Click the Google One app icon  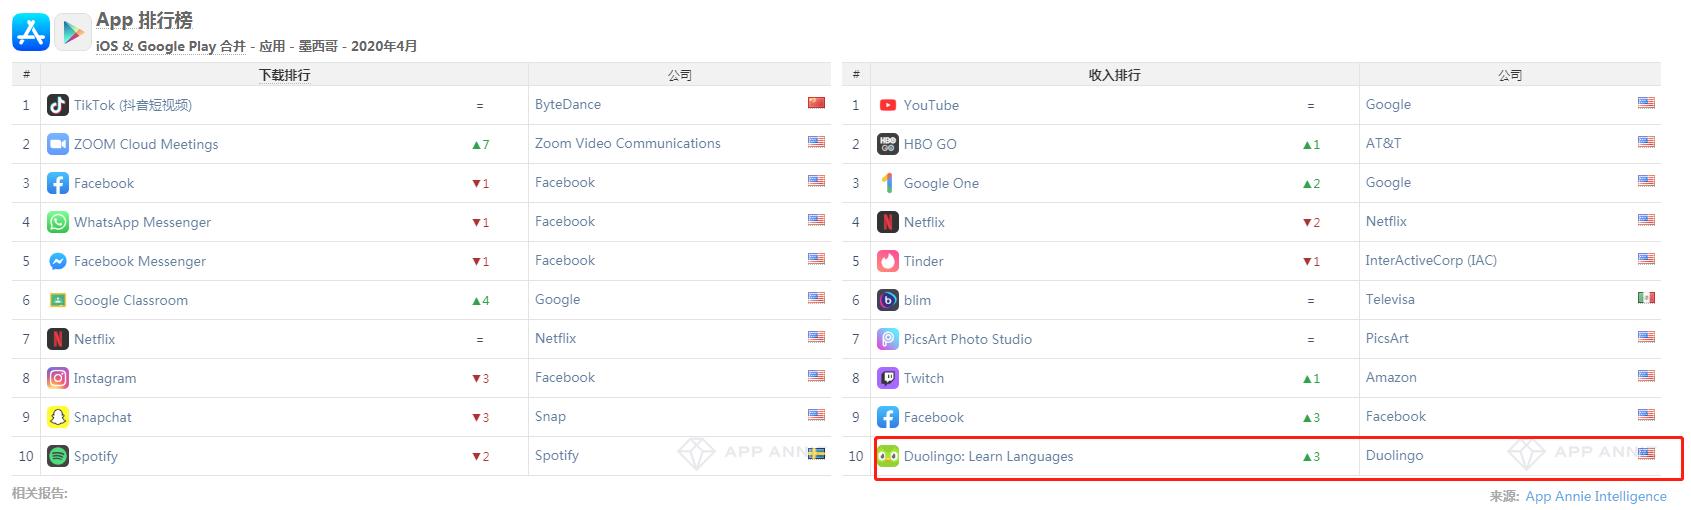(x=888, y=183)
